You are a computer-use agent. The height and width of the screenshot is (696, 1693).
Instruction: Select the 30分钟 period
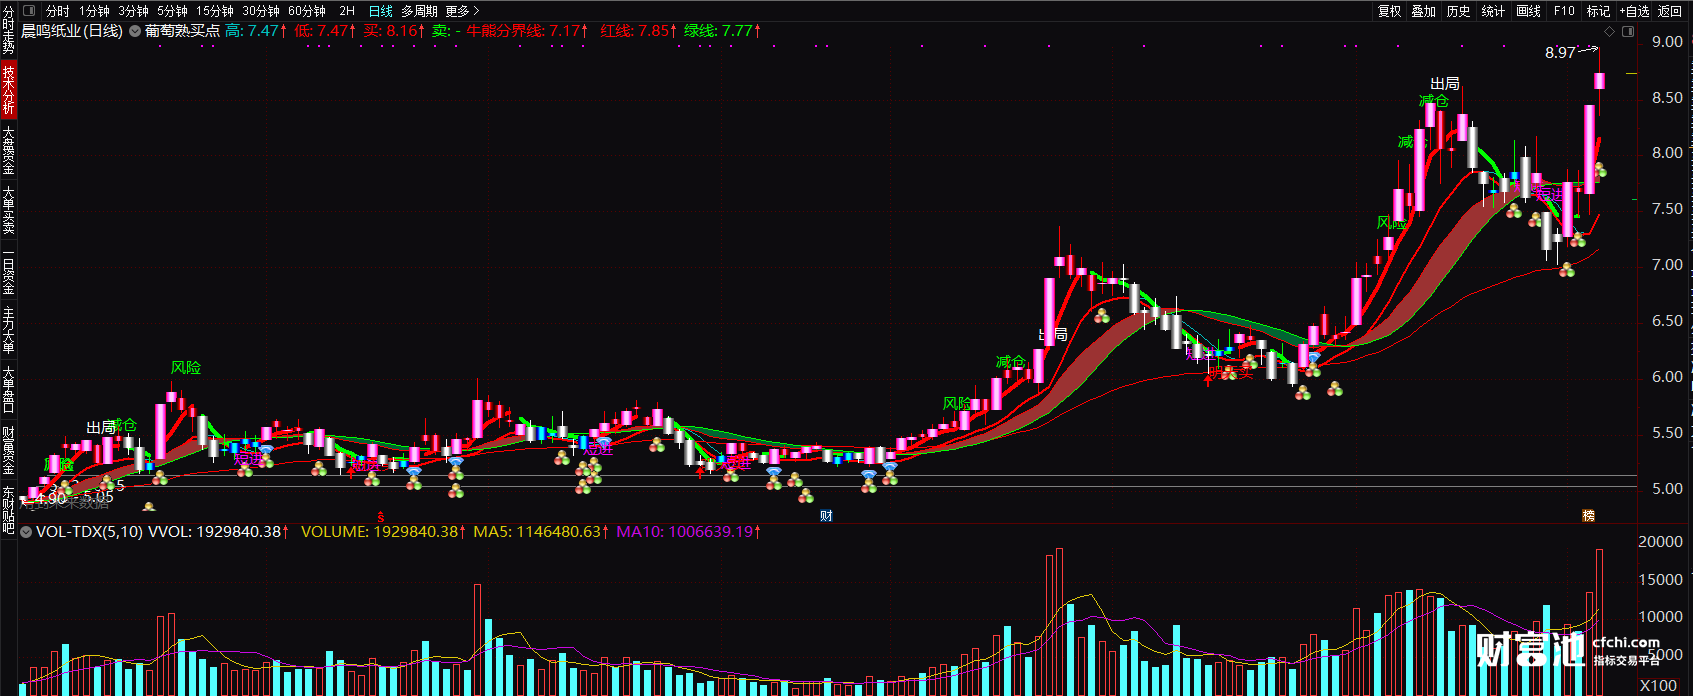(261, 11)
